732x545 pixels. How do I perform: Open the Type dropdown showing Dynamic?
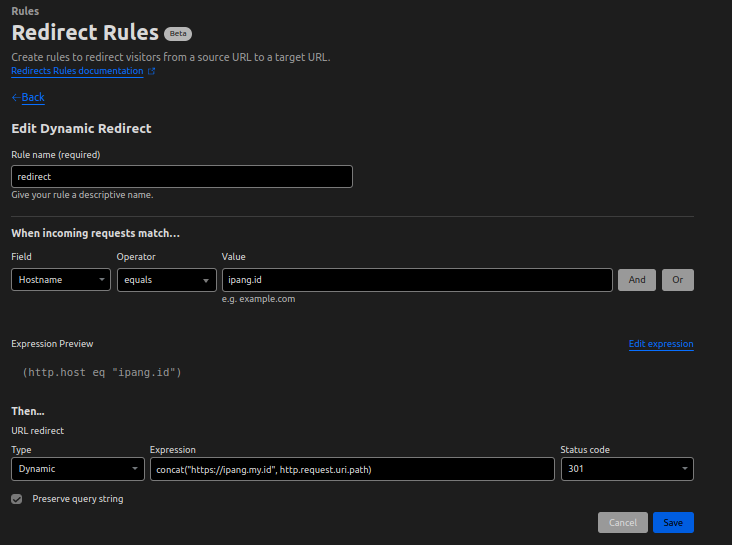point(78,469)
